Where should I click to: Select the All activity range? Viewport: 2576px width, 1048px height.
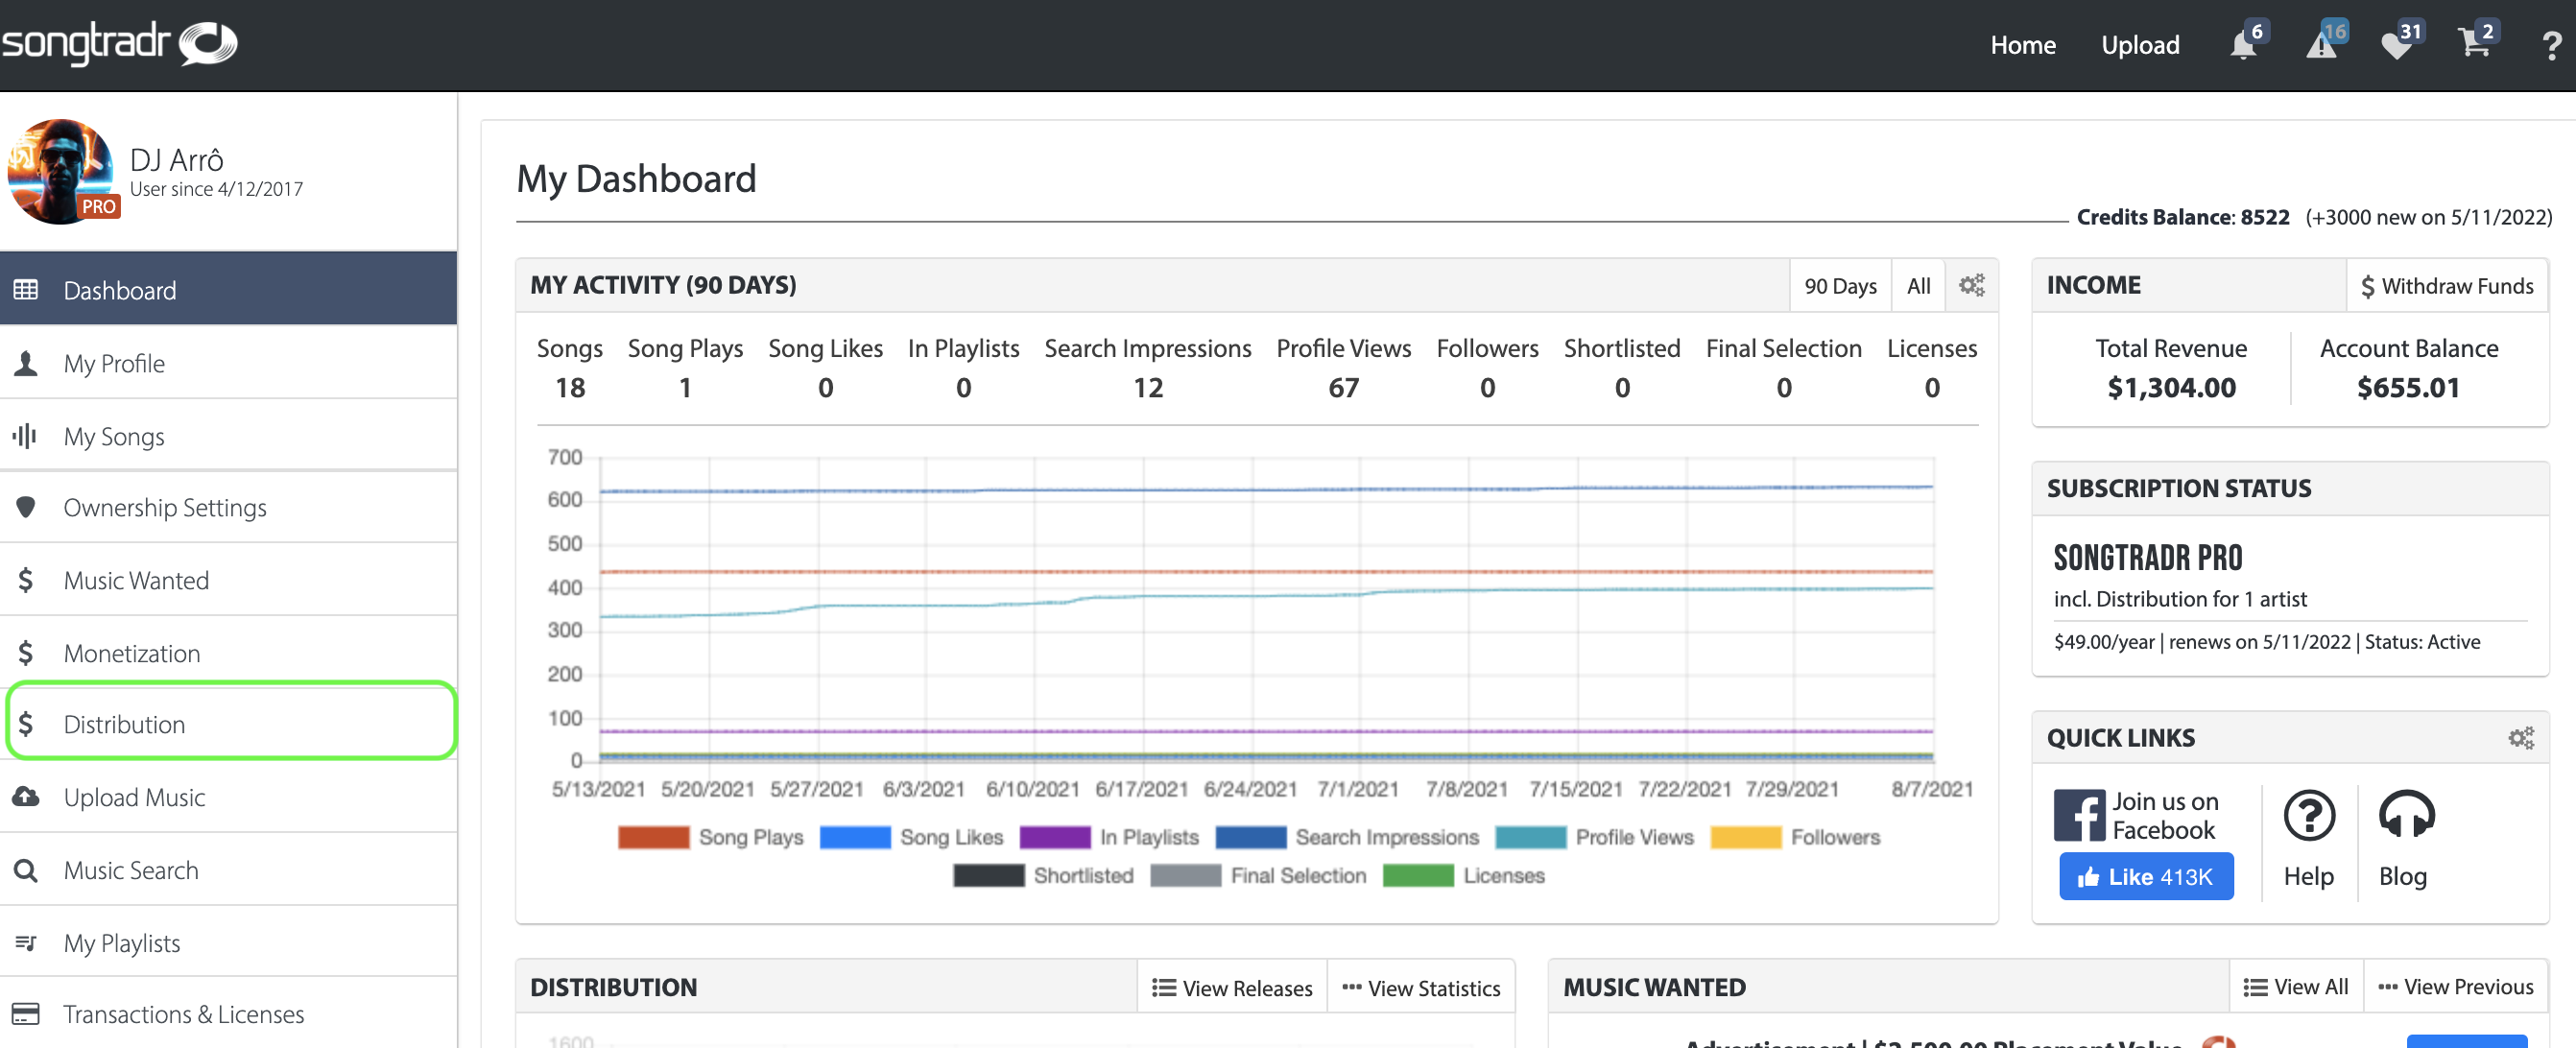coord(1918,286)
